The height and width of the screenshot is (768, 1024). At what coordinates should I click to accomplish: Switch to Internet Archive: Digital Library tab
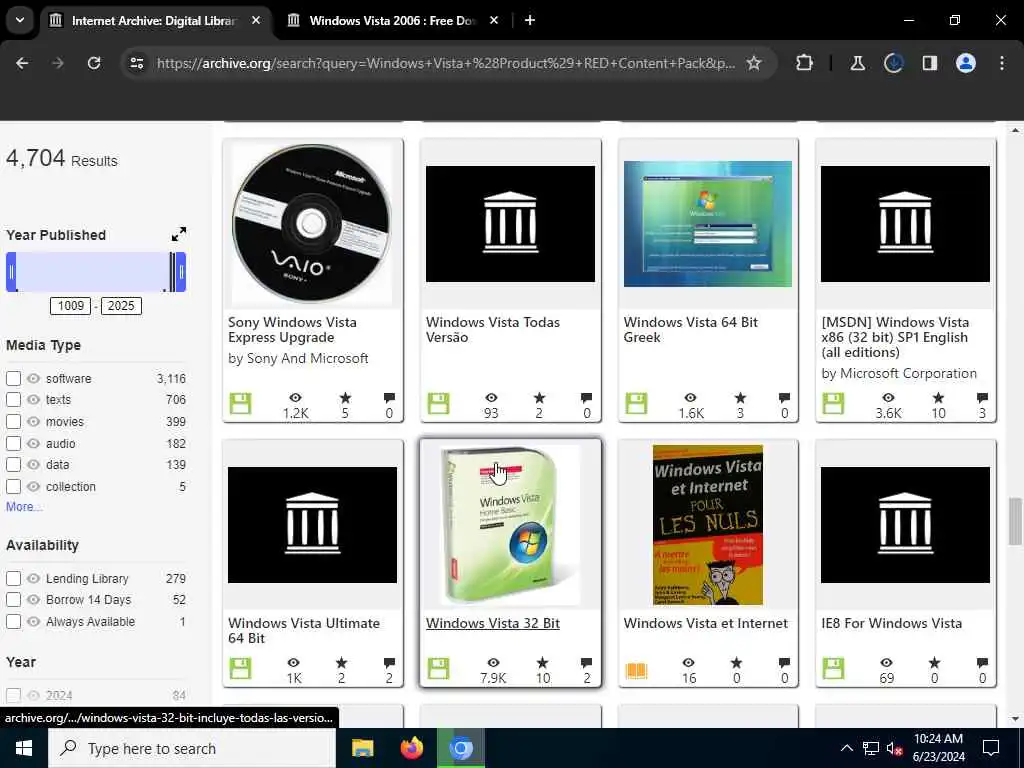[x=154, y=20]
